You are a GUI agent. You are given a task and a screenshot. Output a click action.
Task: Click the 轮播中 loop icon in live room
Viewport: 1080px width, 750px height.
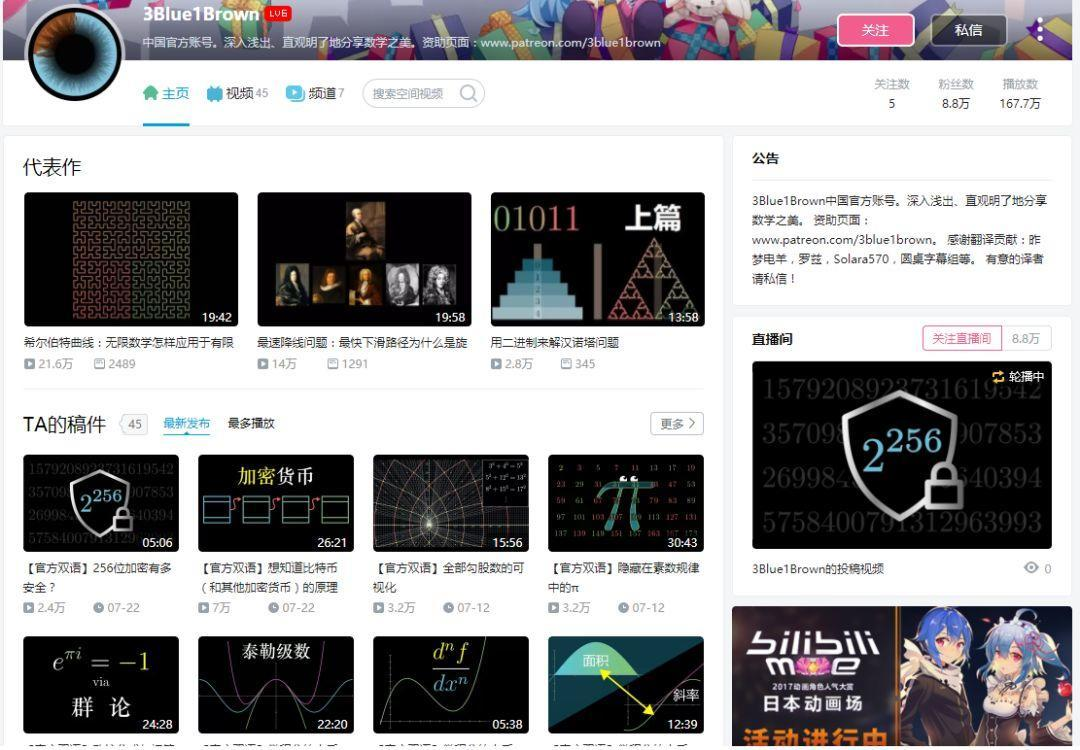tap(998, 377)
